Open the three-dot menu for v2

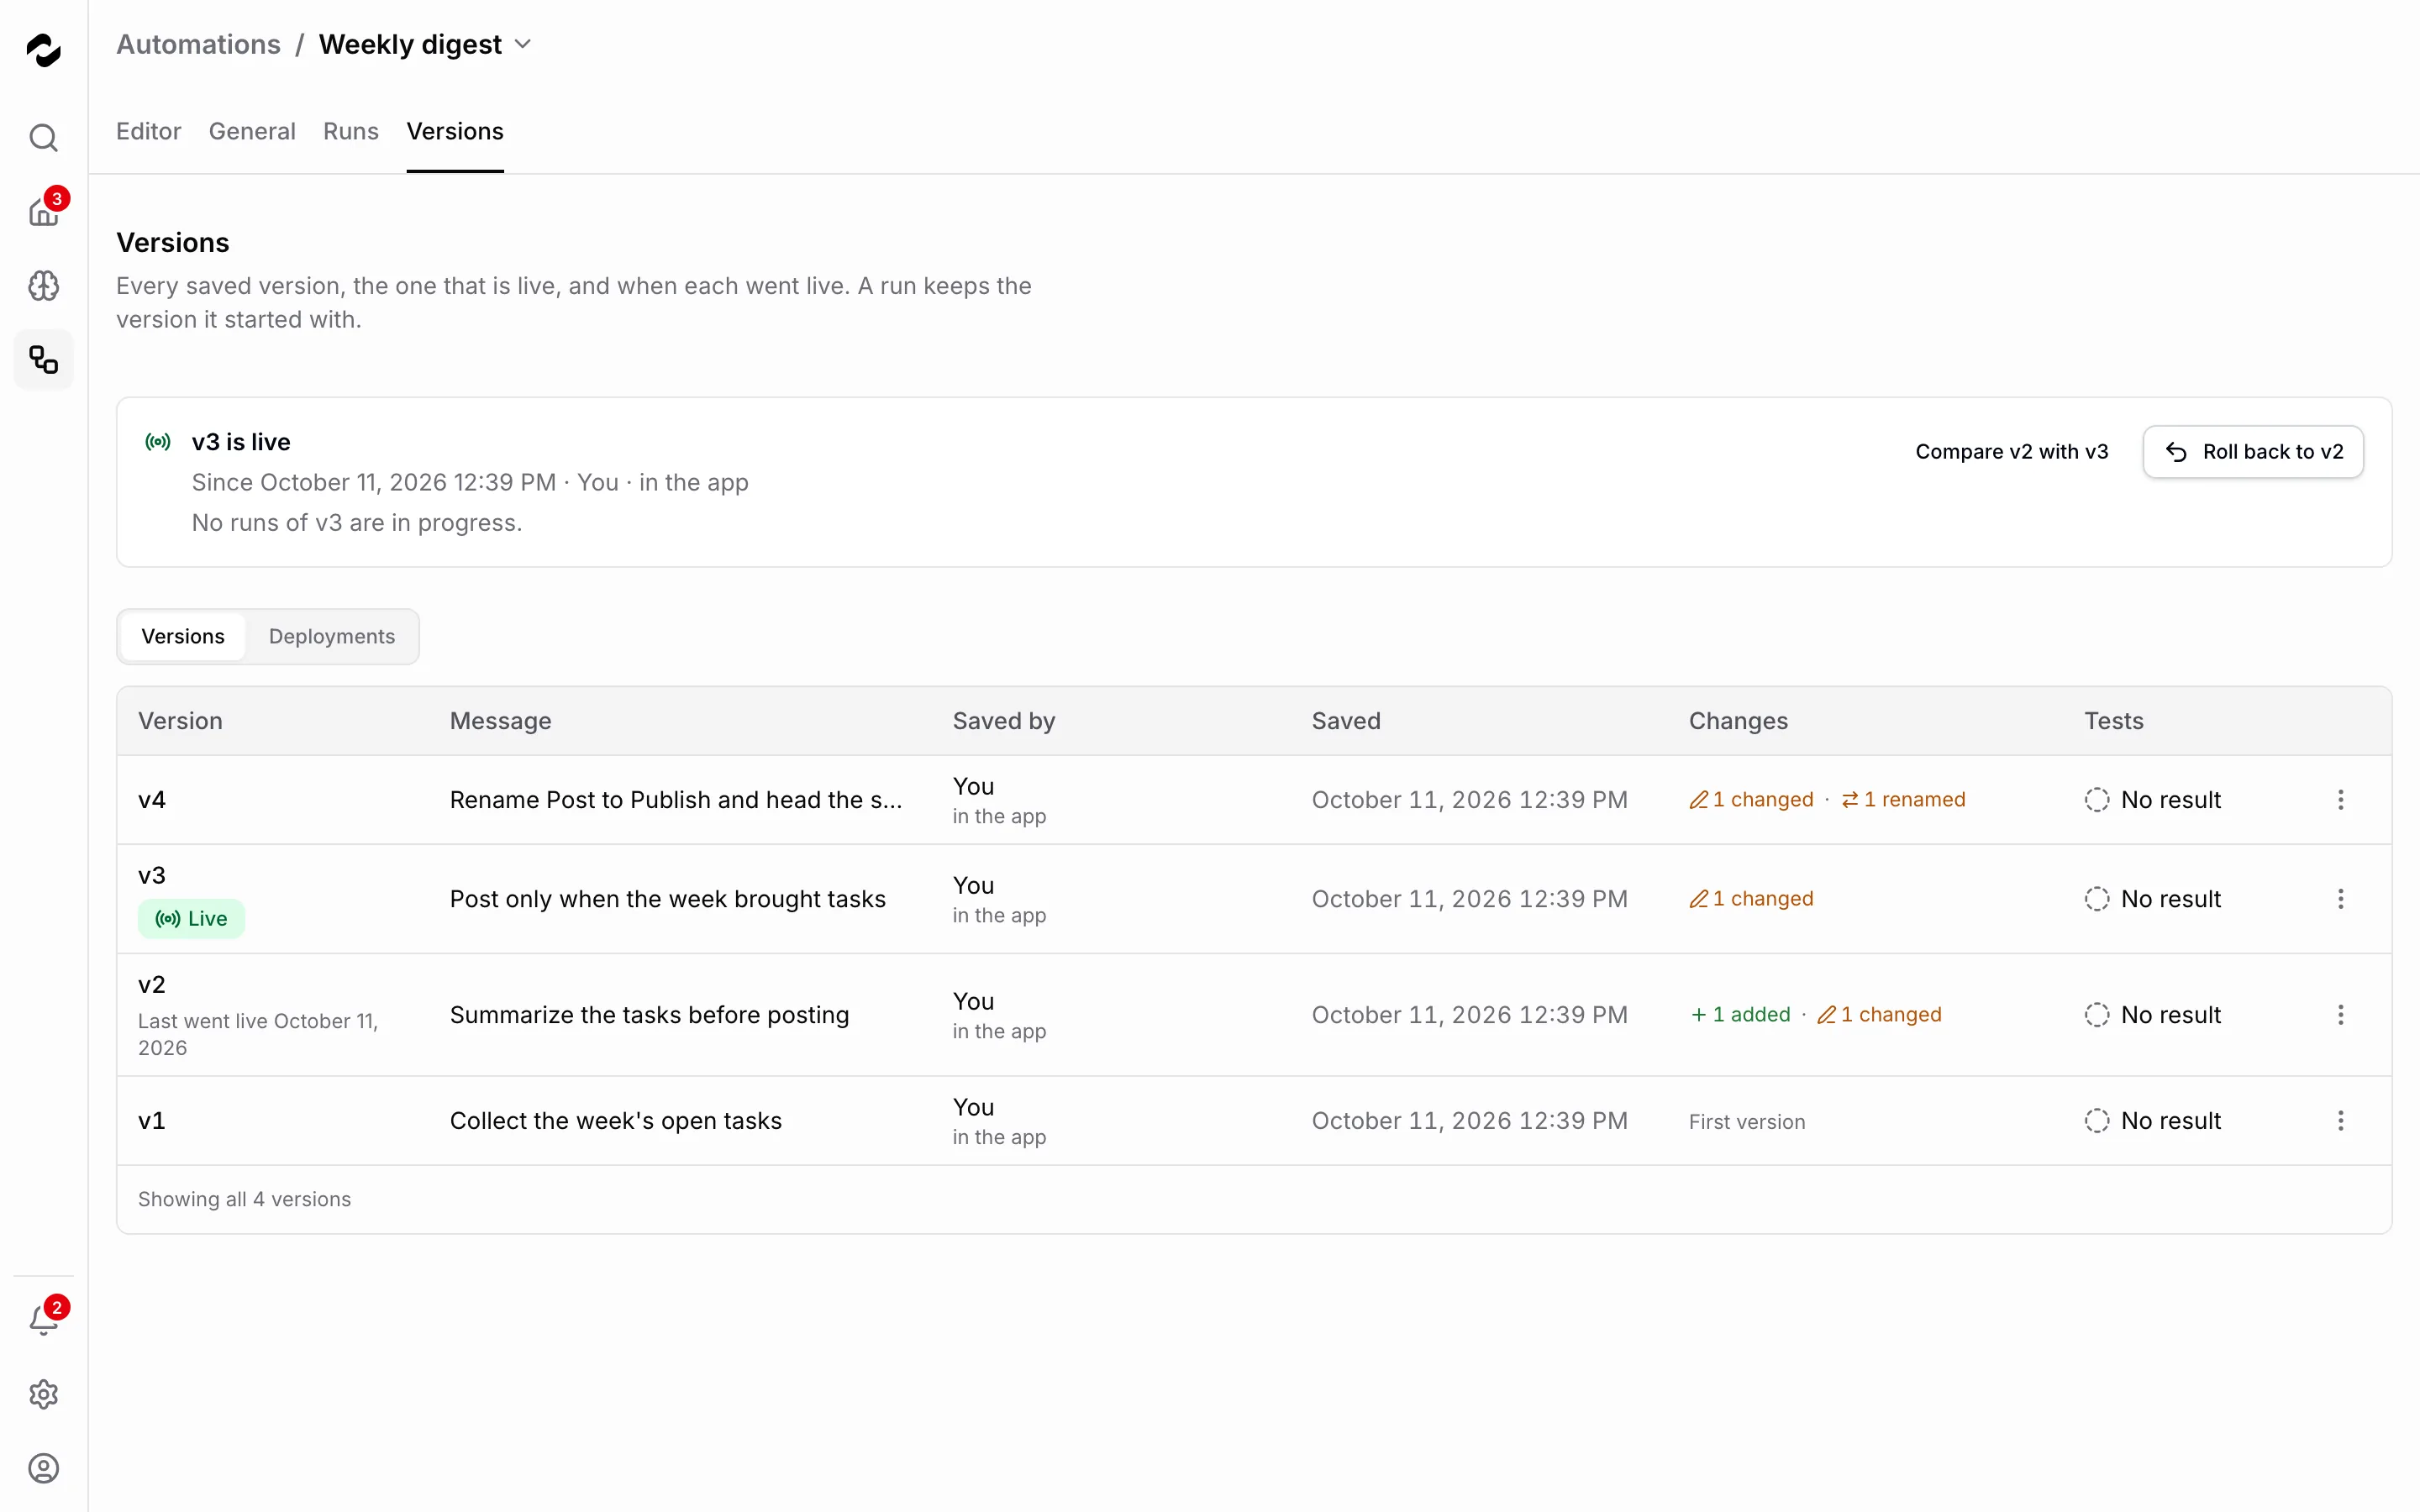[2340, 1015]
